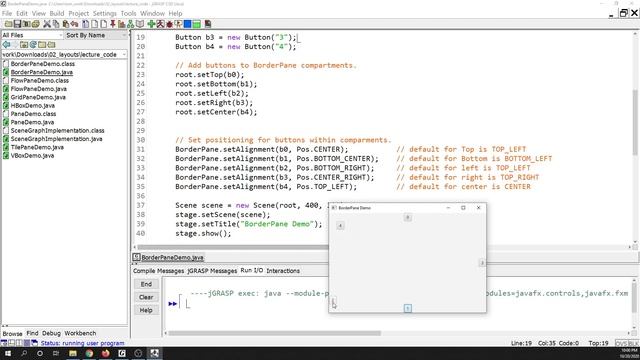Viewport: 640px width, 360px height.
Task: Click the green window toolbar icon
Action: pos(196,24)
